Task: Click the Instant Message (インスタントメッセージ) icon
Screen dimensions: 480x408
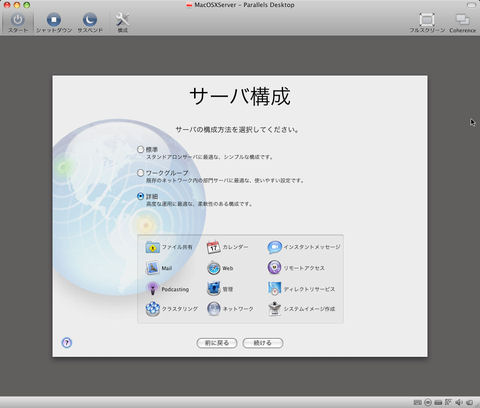Action: click(274, 247)
